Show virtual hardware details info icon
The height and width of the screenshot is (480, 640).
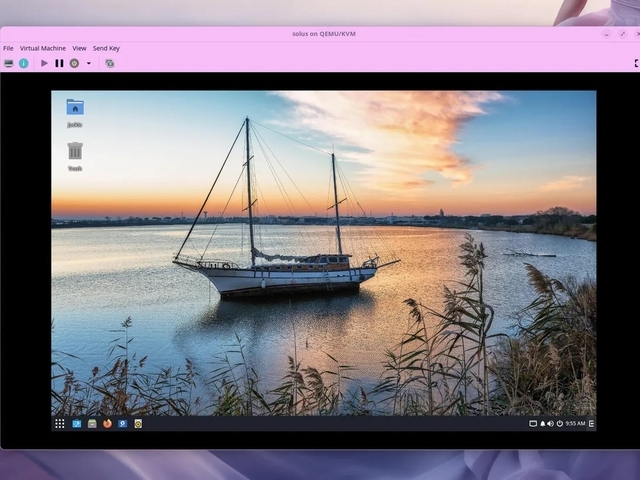pos(24,63)
